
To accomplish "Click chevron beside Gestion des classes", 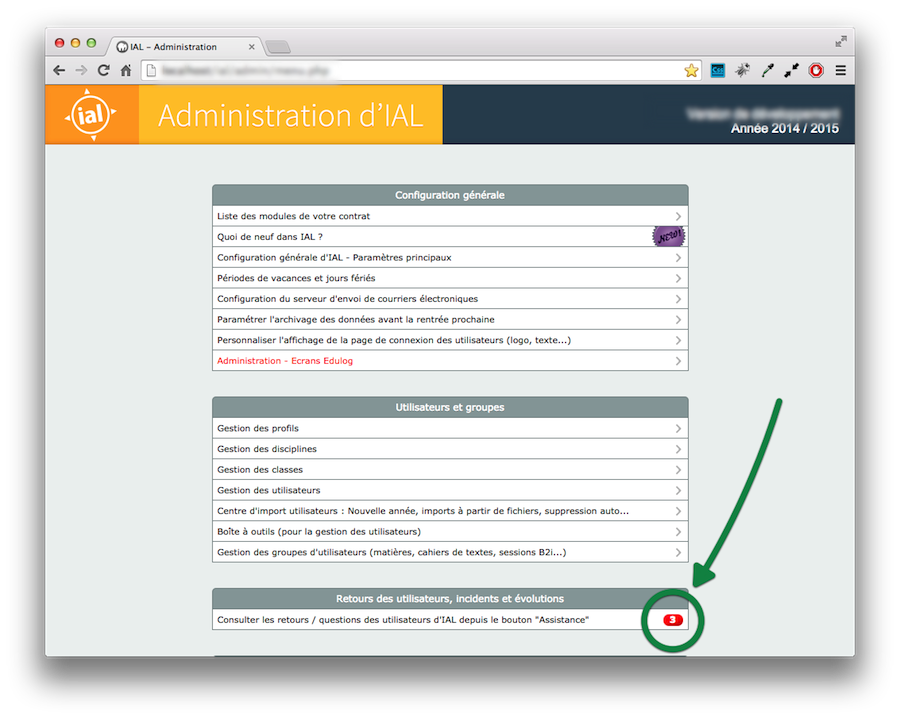I will pos(678,470).
